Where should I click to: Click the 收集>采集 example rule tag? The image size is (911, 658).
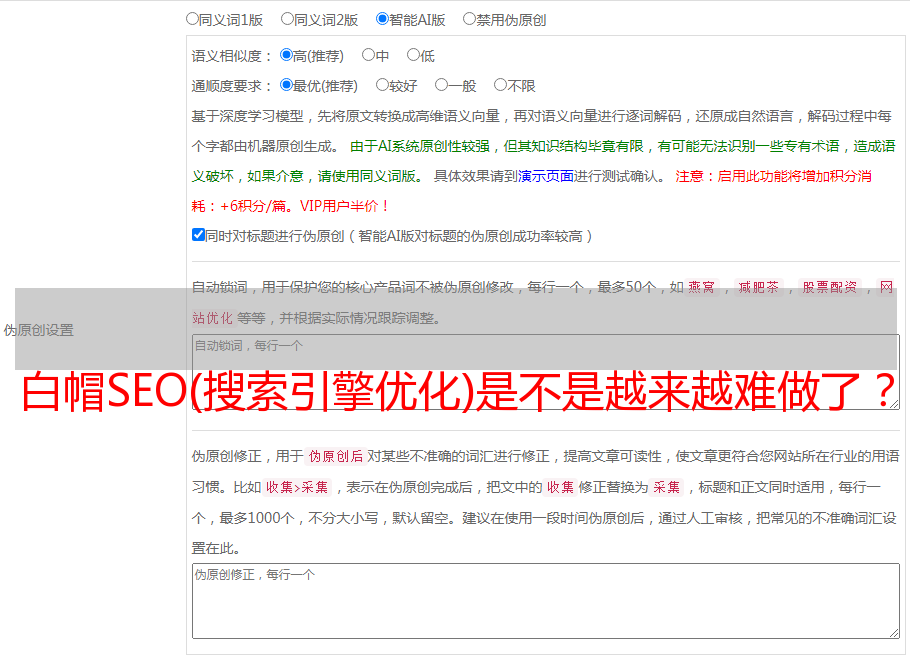297,487
